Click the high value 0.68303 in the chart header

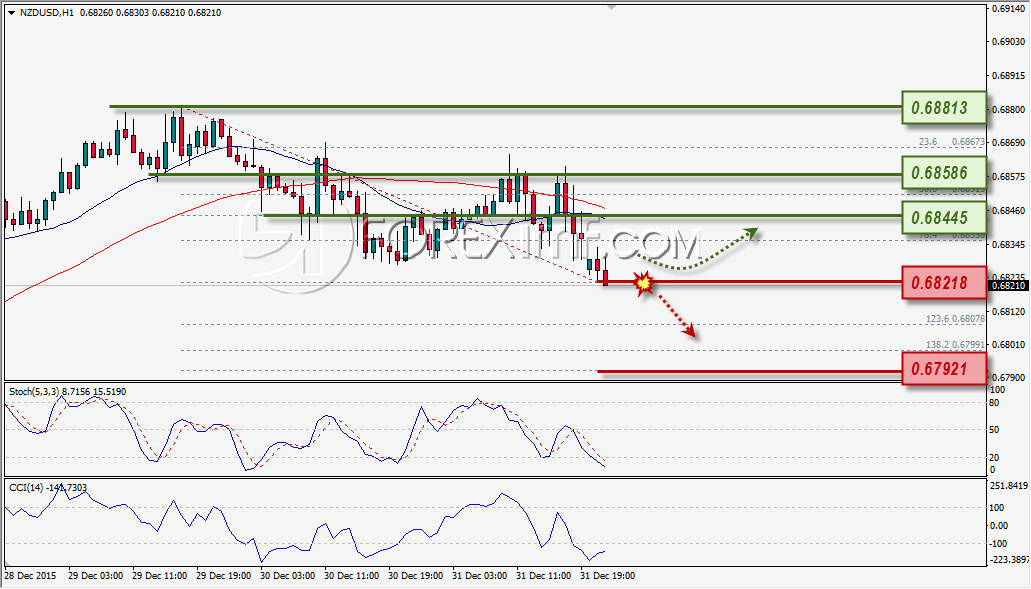132,12
